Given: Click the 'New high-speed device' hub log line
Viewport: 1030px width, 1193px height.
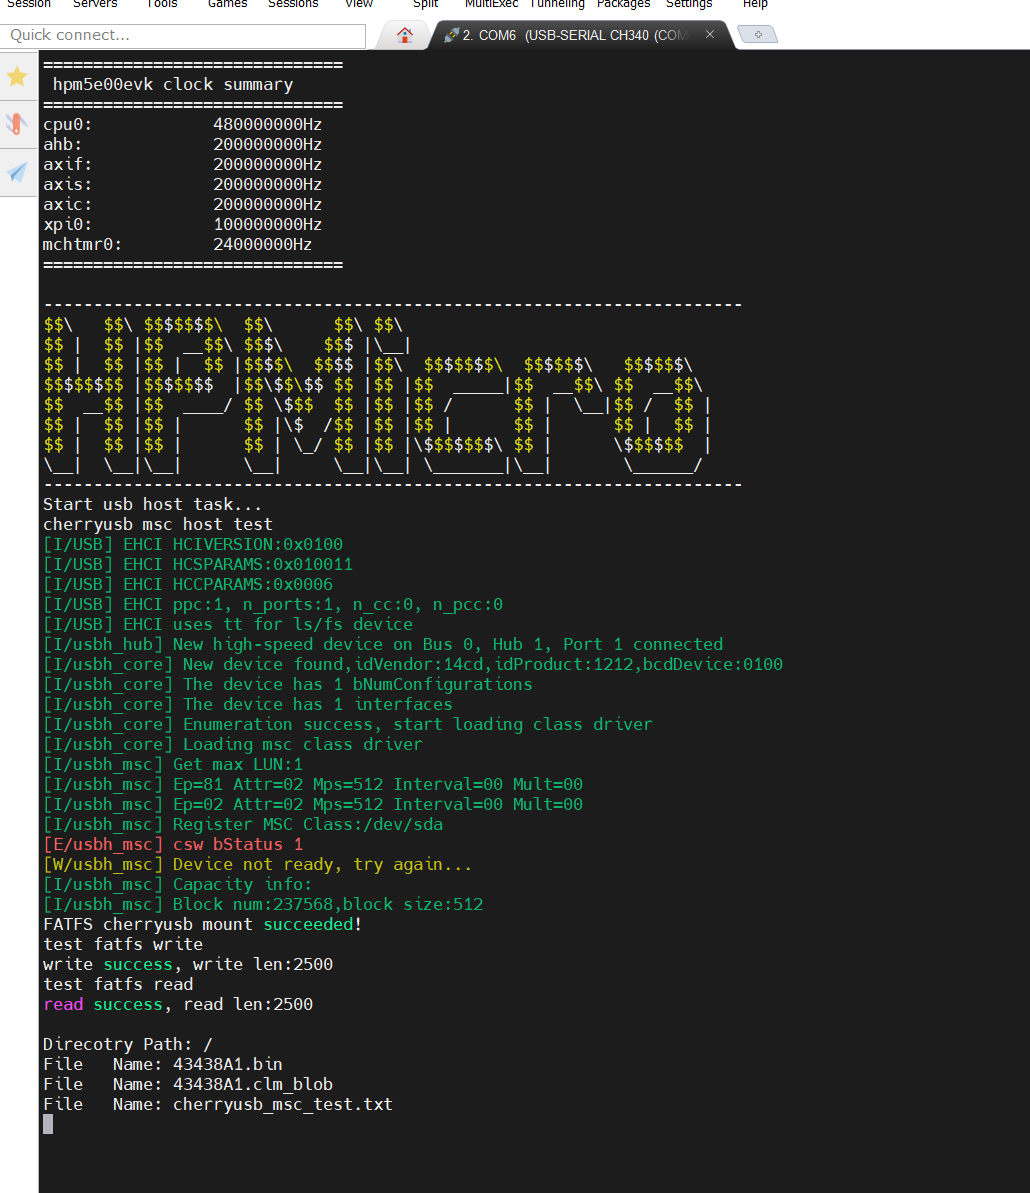Looking at the screenshot, I should (x=383, y=644).
